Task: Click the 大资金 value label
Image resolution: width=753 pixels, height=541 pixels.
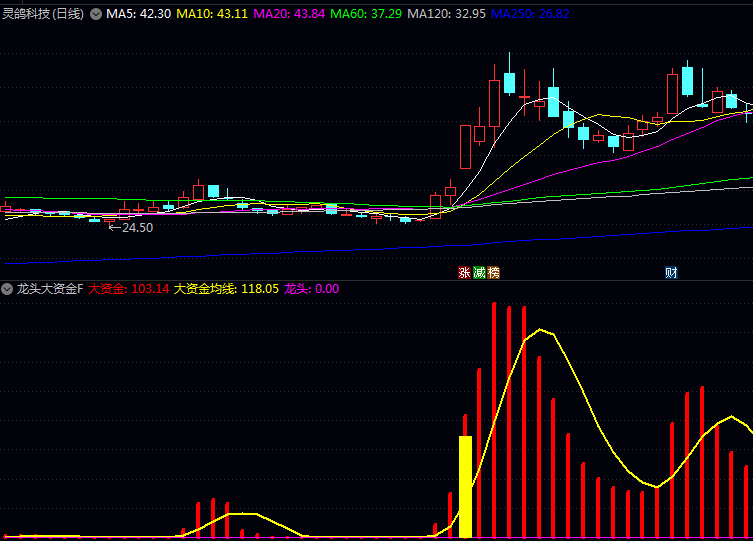Action: (x=128, y=289)
